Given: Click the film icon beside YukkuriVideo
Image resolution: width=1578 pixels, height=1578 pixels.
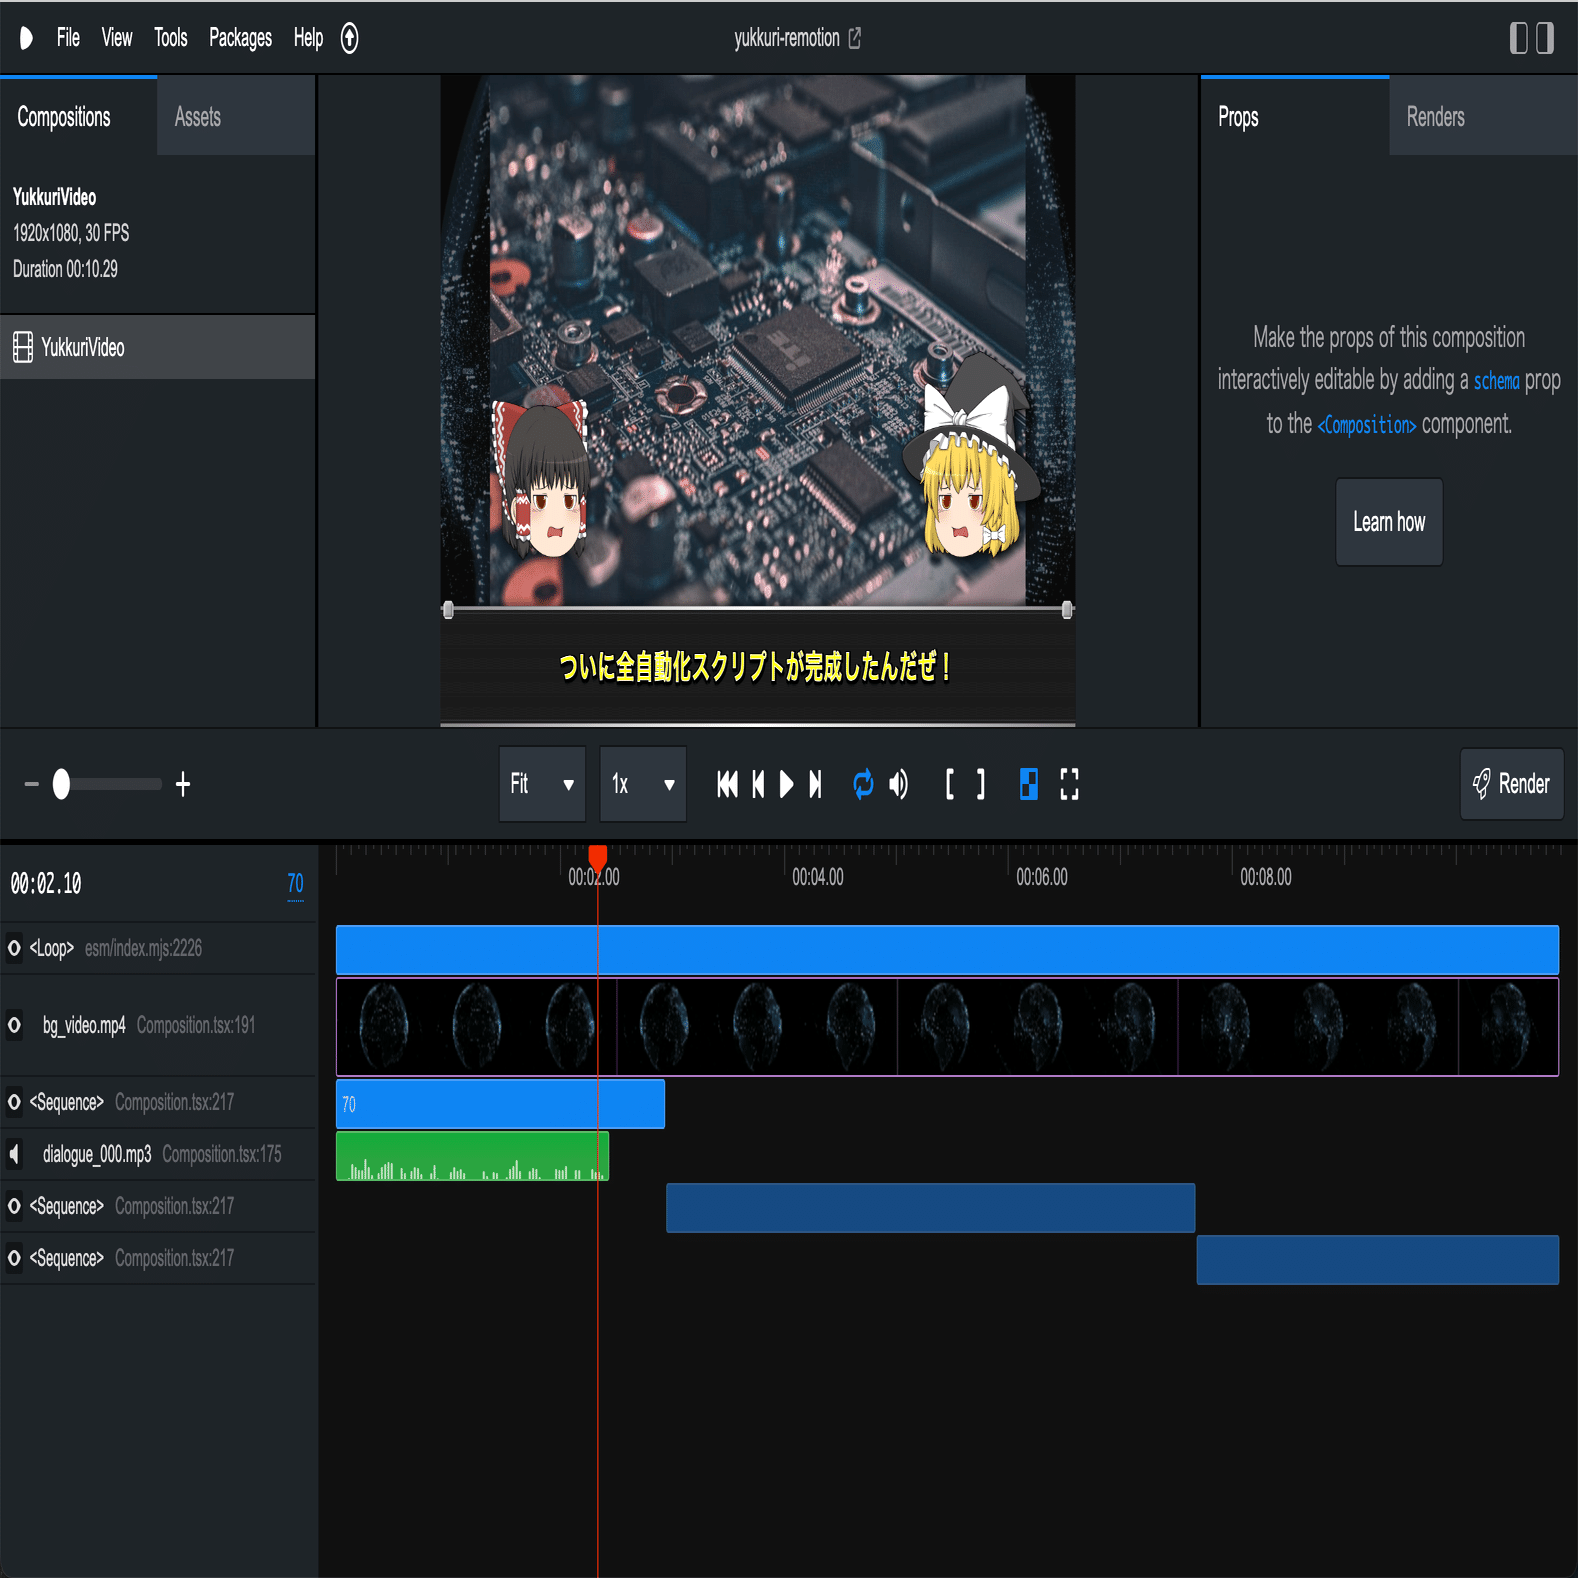Looking at the screenshot, I should [x=23, y=347].
